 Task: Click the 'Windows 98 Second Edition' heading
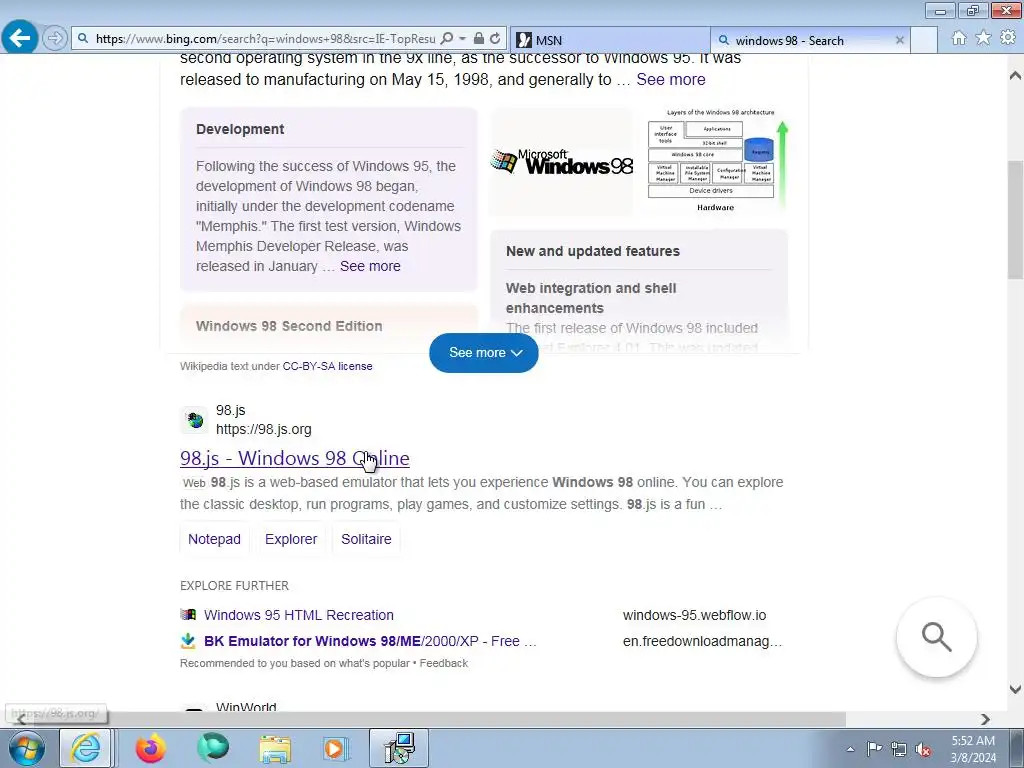coord(289,327)
